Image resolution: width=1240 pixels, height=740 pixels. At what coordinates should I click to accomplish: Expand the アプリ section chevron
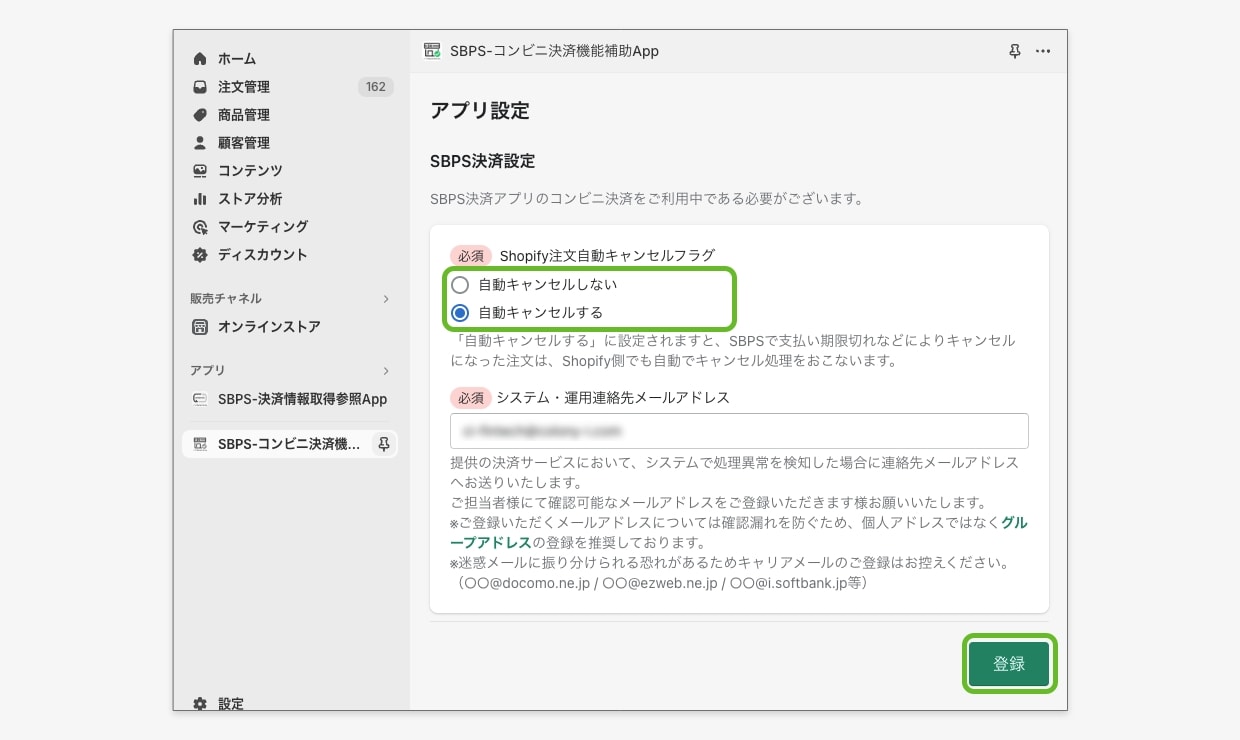[x=386, y=371]
